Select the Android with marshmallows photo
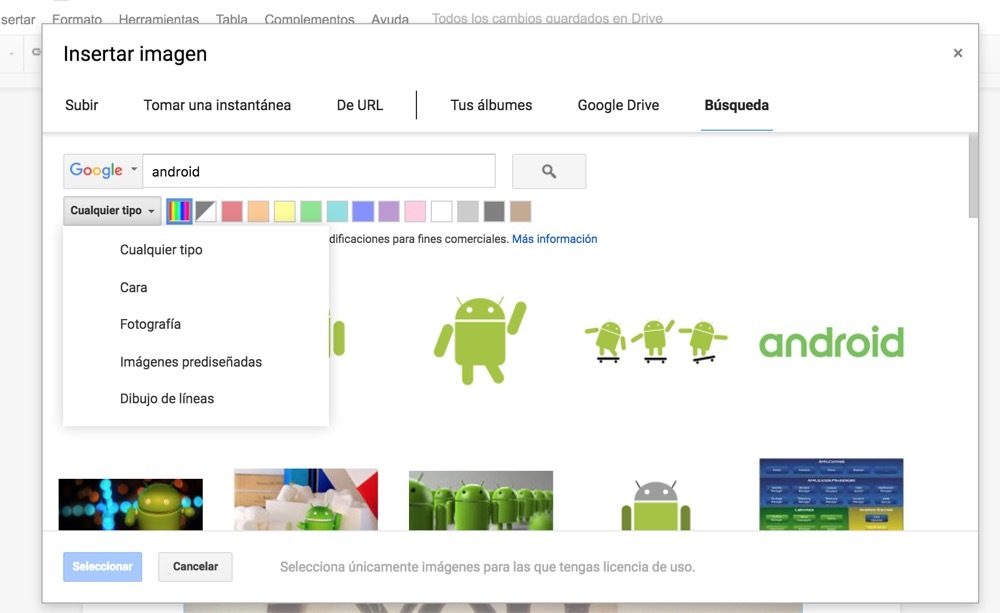The width and height of the screenshot is (1000, 613). [x=305, y=499]
